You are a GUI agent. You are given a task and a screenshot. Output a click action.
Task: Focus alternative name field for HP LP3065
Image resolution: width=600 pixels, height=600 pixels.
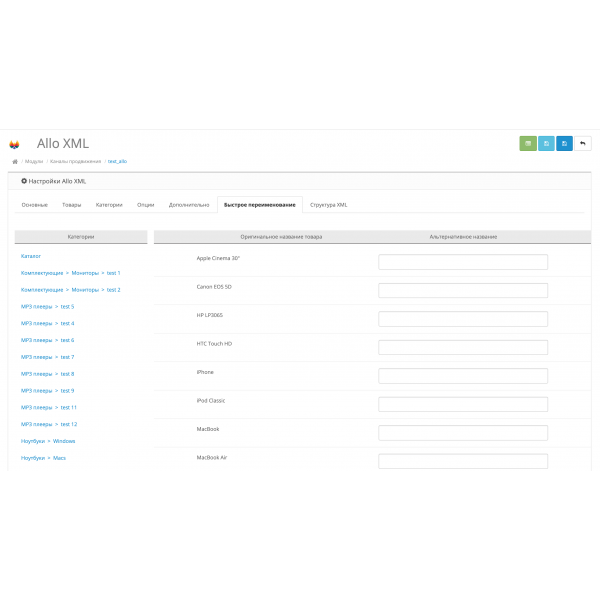[x=463, y=319]
